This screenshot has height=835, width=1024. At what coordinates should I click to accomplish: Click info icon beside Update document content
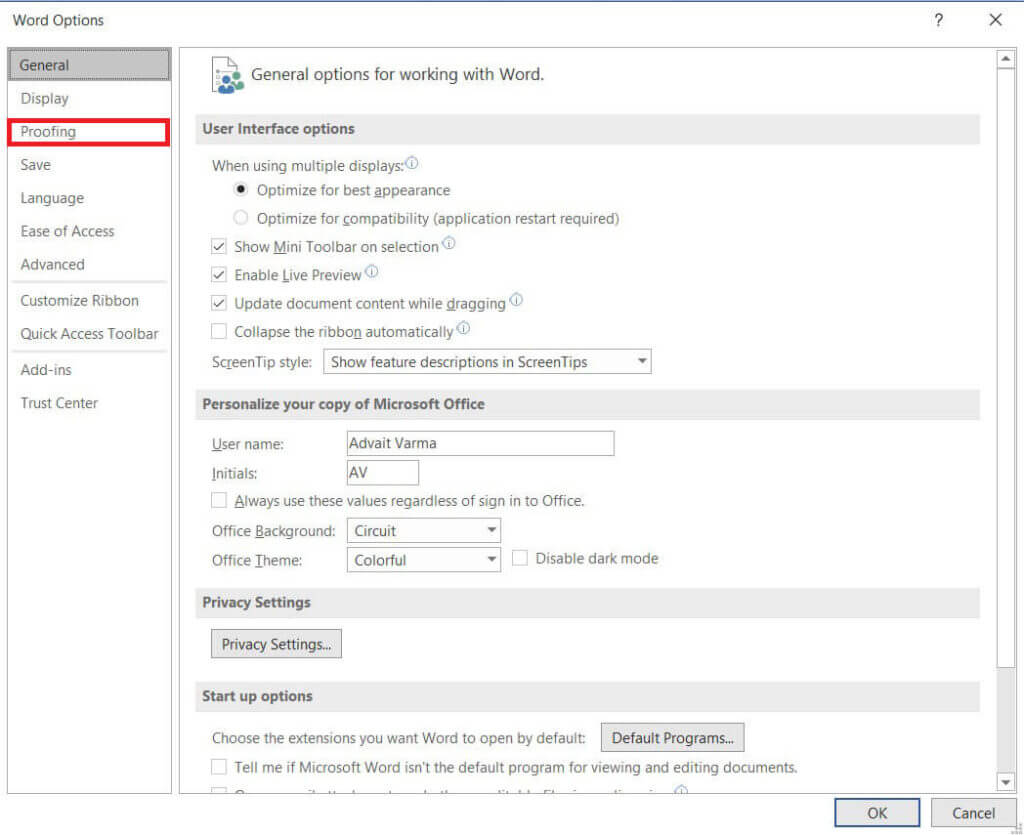[516, 300]
